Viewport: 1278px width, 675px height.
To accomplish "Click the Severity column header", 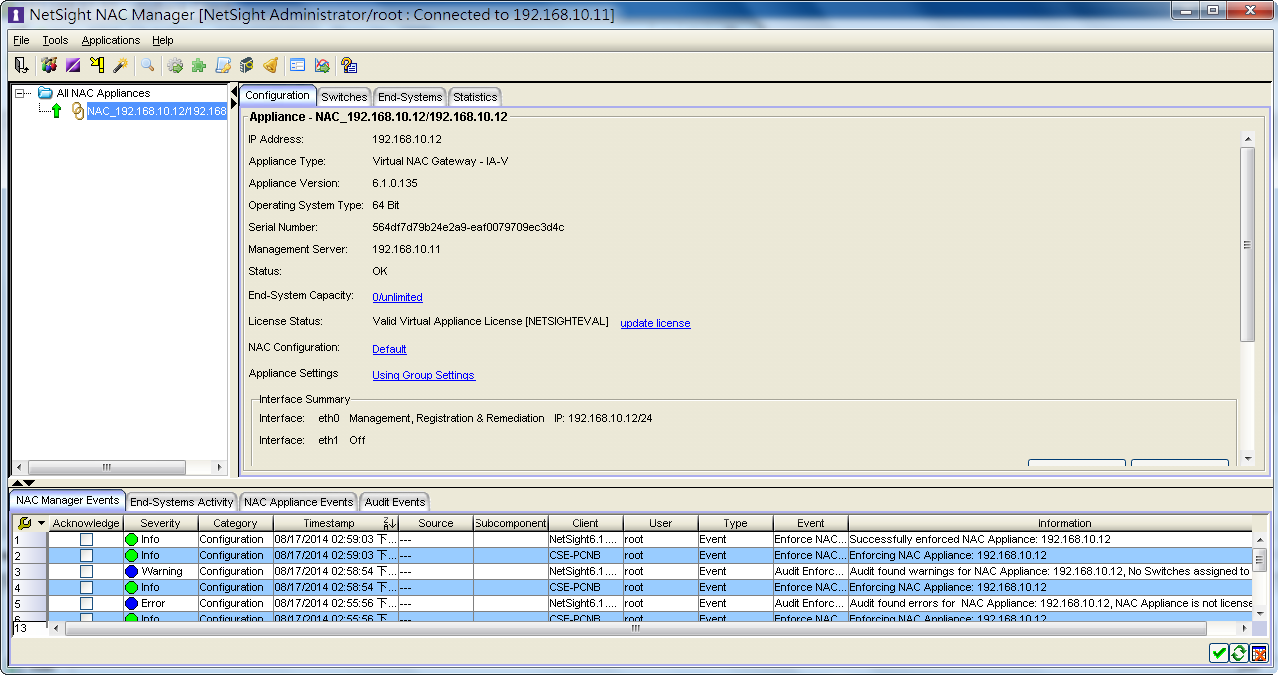I will point(160,523).
